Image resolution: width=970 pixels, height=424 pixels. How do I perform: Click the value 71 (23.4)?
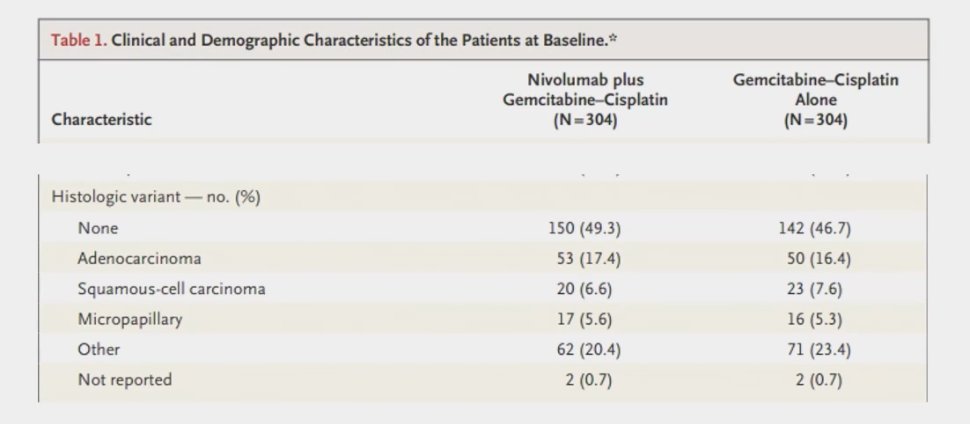click(x=819, y=350)
